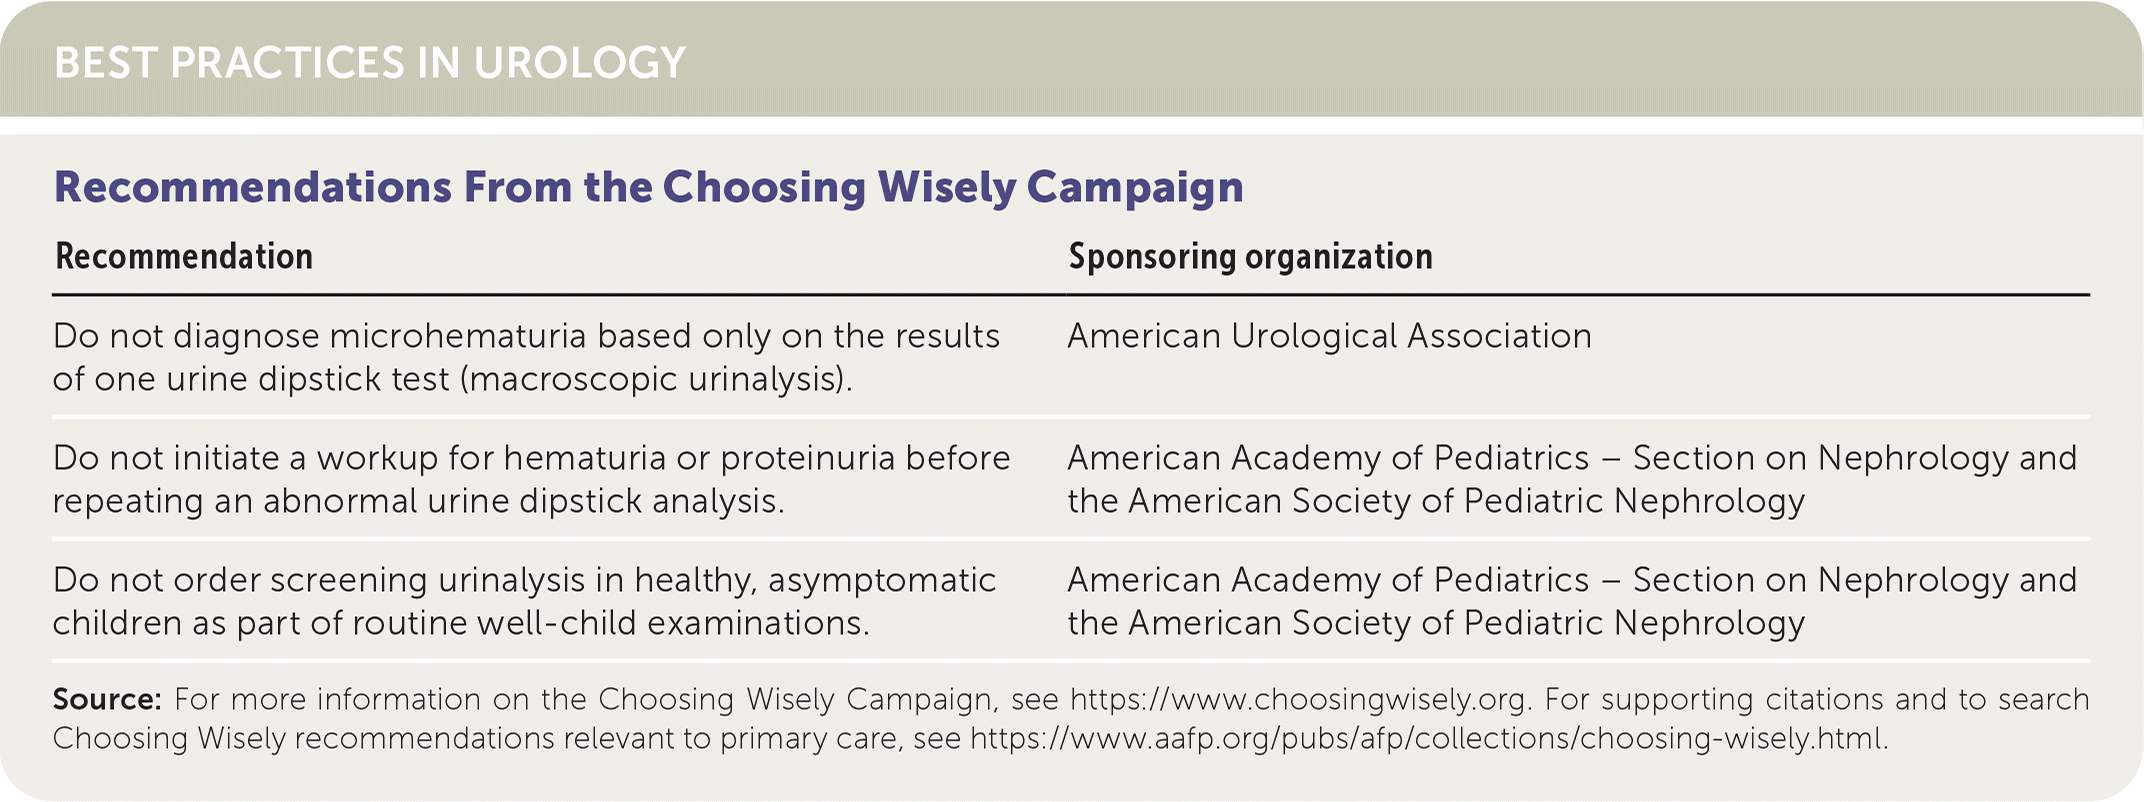Viewport: 2144px width, 802px height.
Task: Click 'repeating an abnormal urine dipstick analysis' text
Action: point(418,502)
